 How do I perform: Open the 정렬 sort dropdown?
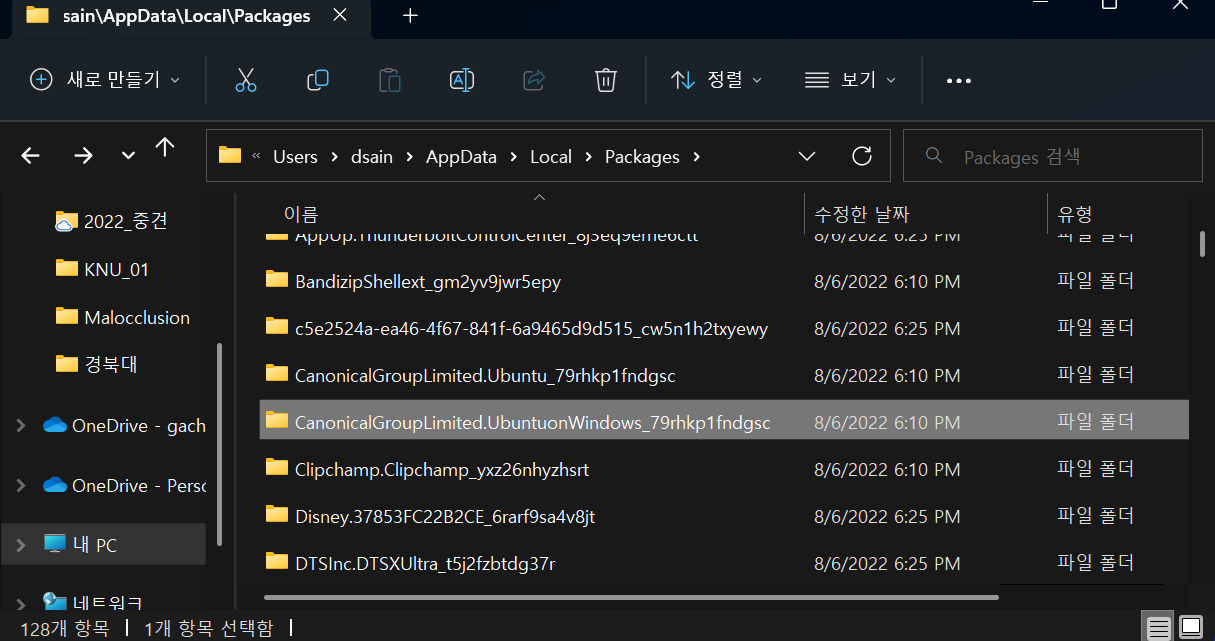click(x=716, y=80)
